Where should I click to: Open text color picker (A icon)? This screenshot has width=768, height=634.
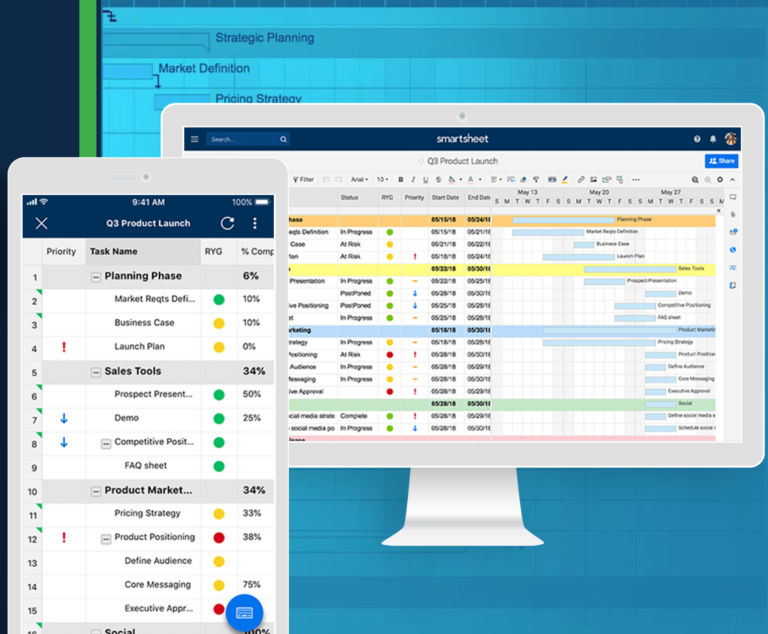(474, 180)
